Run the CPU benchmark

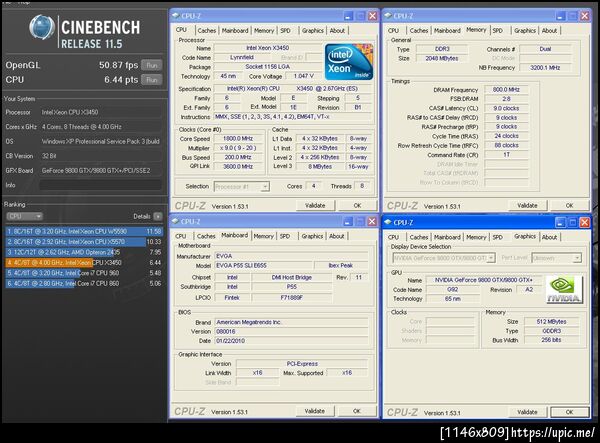pos(152,80)
